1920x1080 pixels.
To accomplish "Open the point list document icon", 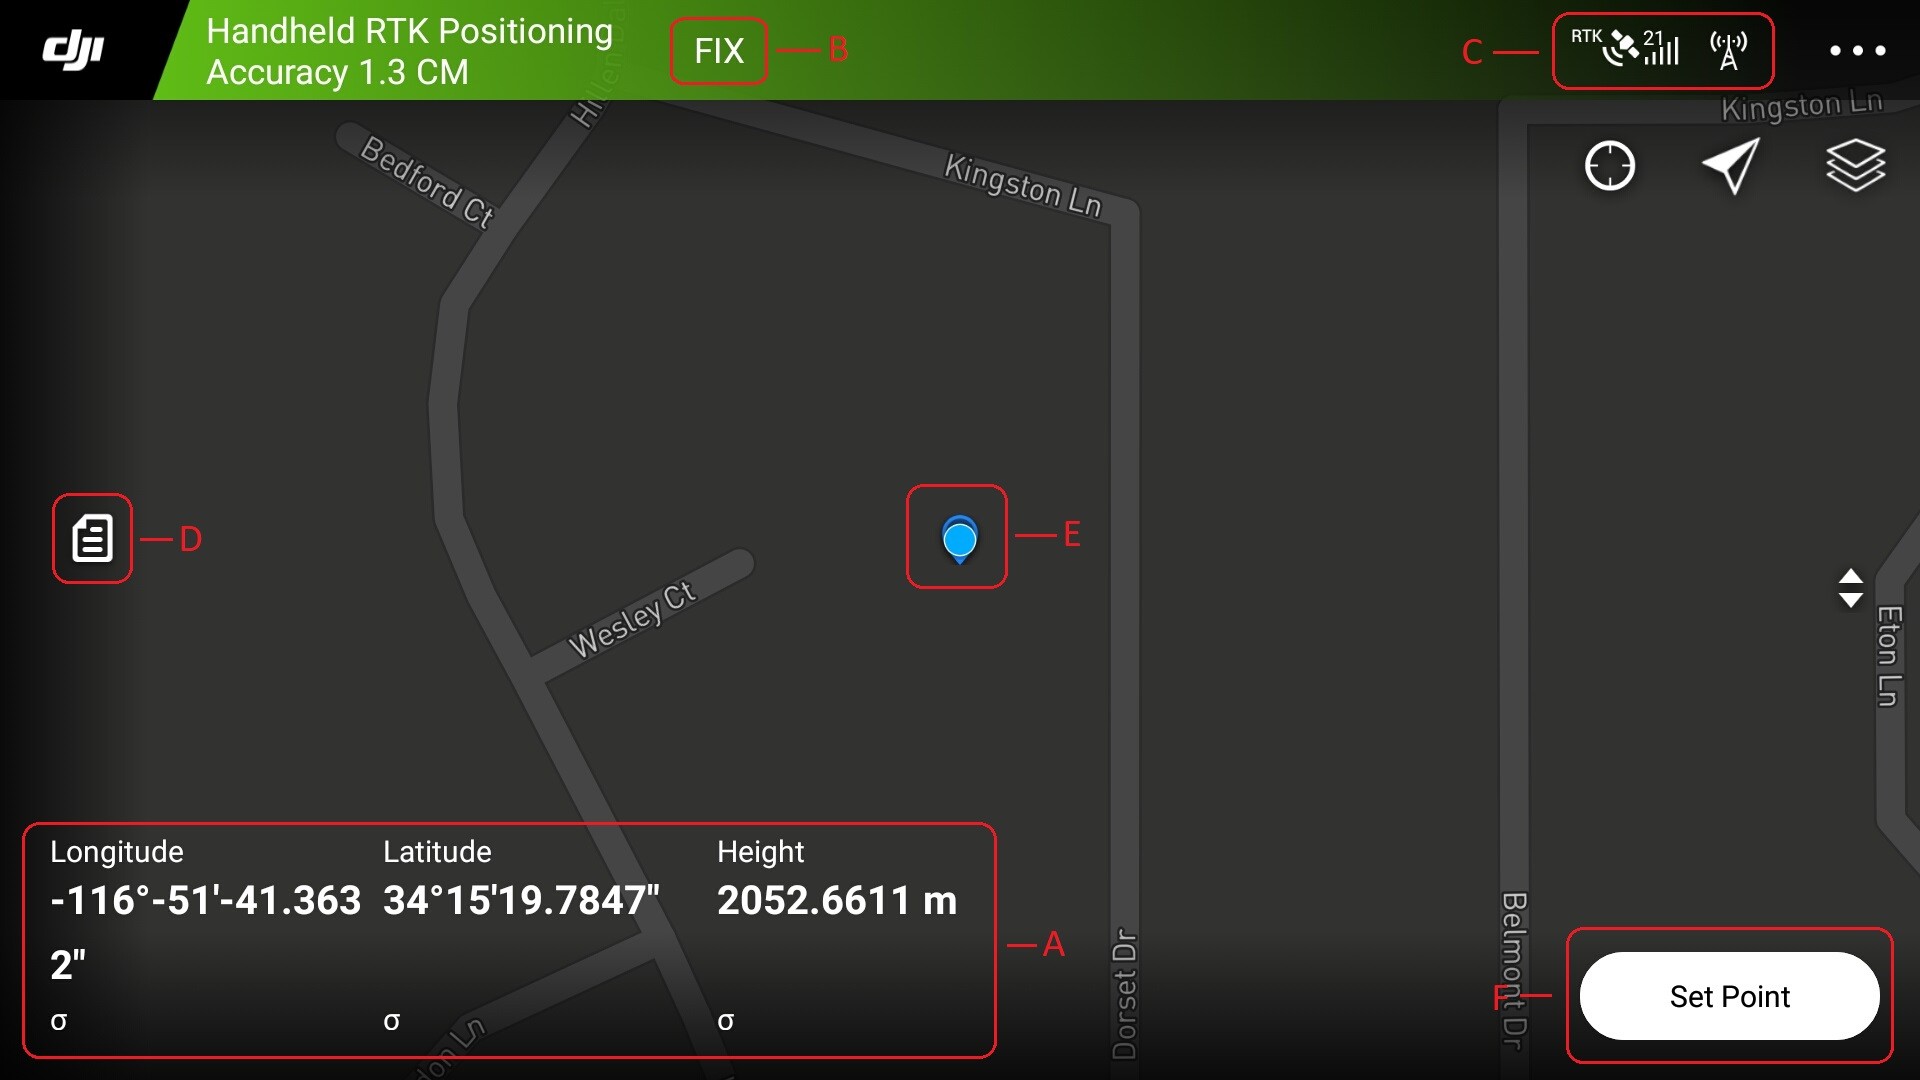I will point(92,538).
